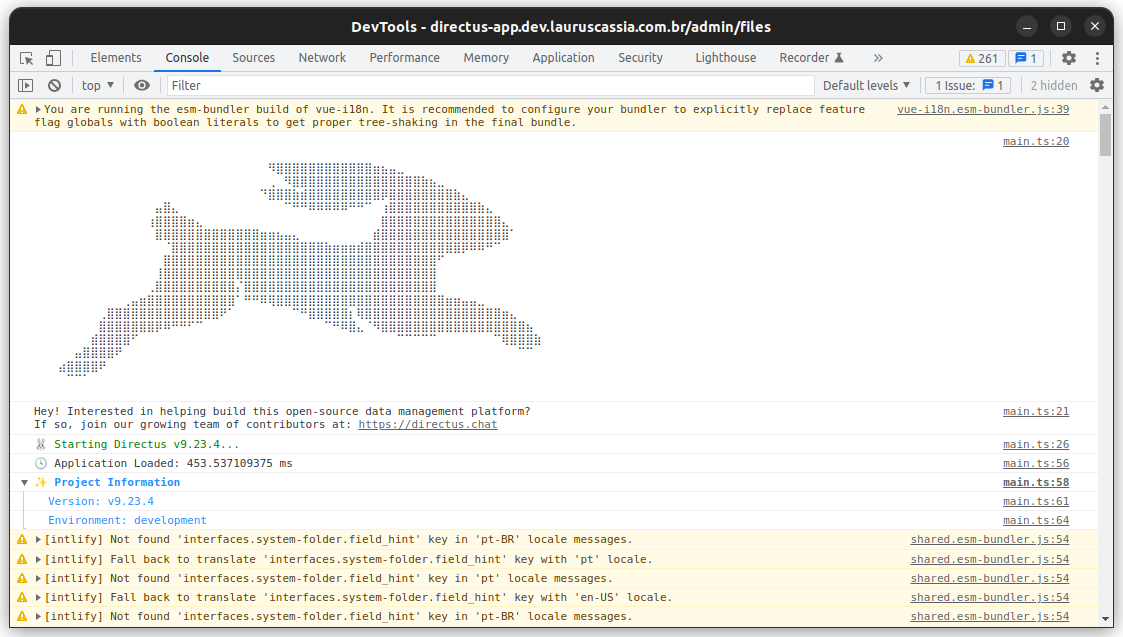
Task: Open source link main.ts:56
Action: point(1036,464)
